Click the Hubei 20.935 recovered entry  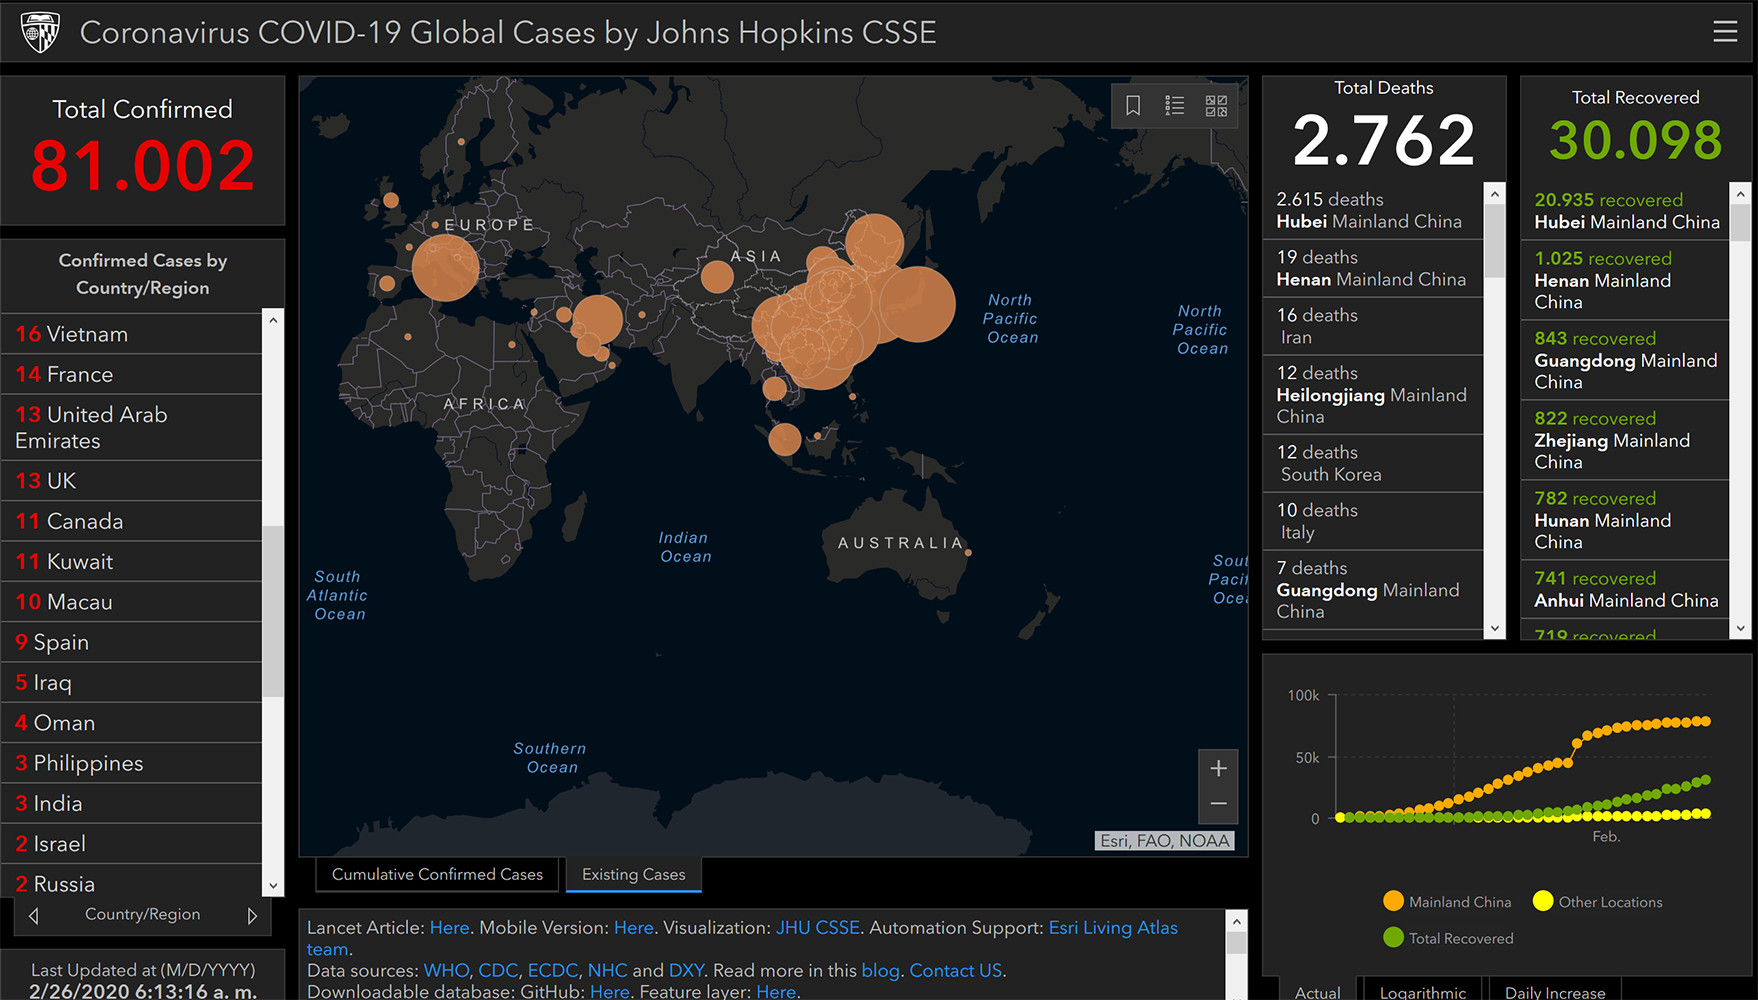[1626, 211]
